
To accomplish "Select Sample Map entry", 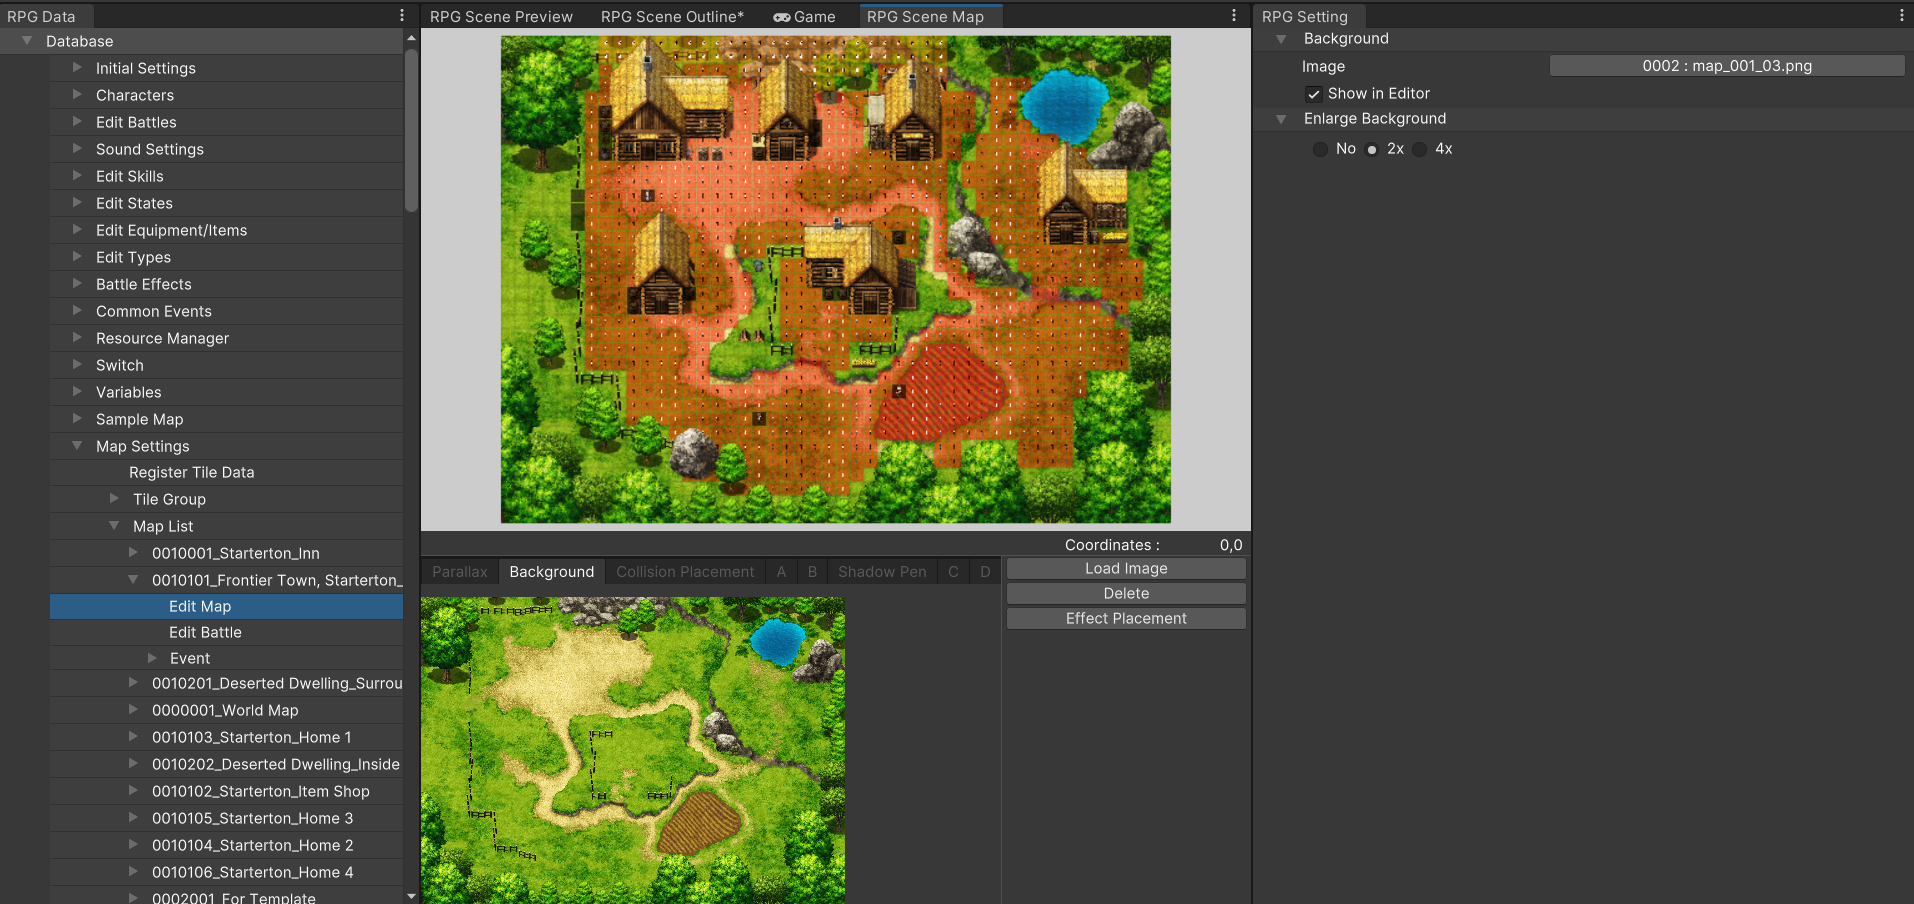I will pyautogui.click(x=226, y=419).
